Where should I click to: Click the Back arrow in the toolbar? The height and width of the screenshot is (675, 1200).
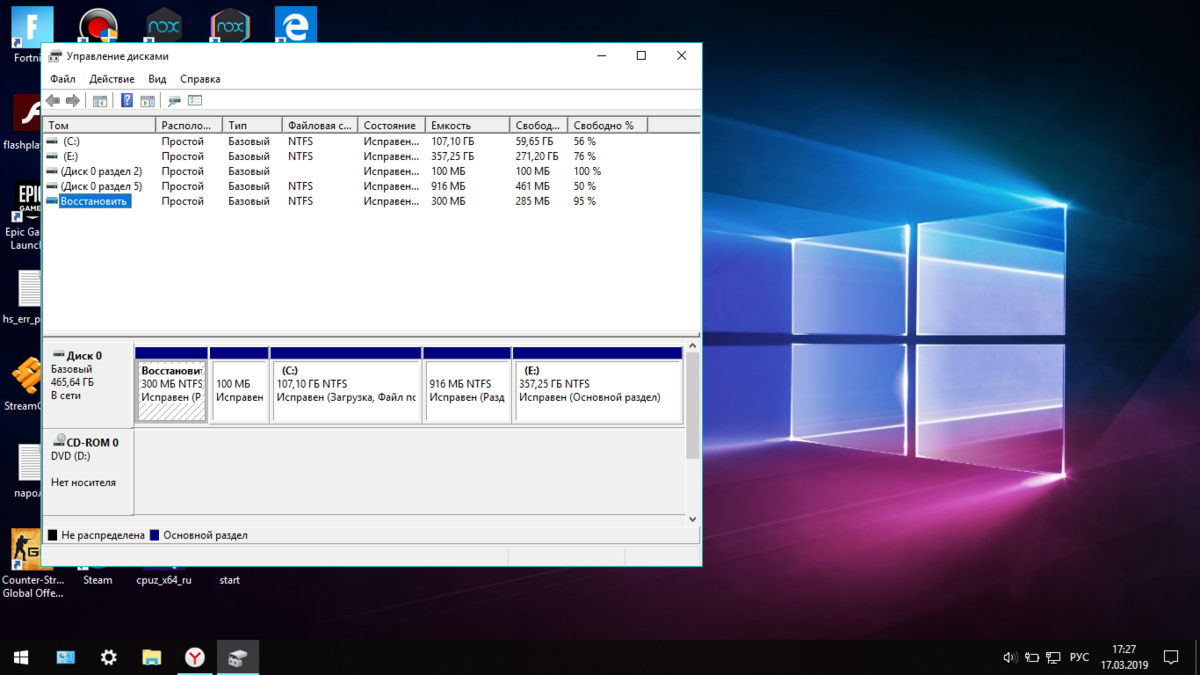click(x=53, y=101)
